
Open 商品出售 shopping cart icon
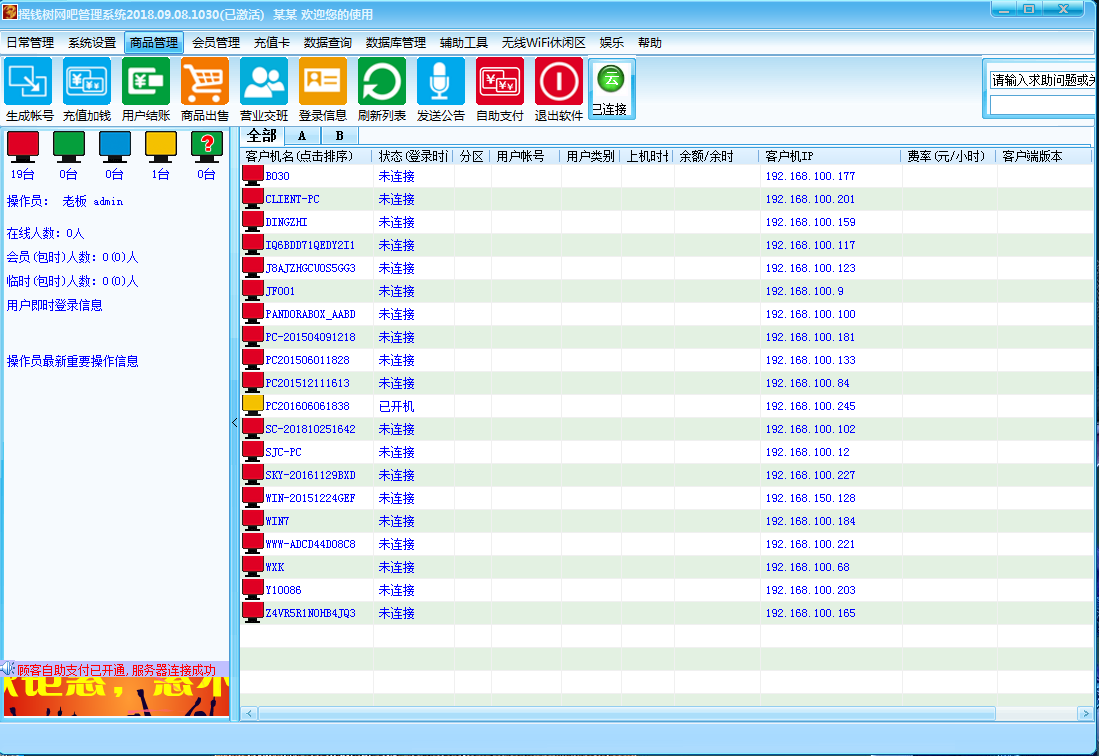[205, 82]
